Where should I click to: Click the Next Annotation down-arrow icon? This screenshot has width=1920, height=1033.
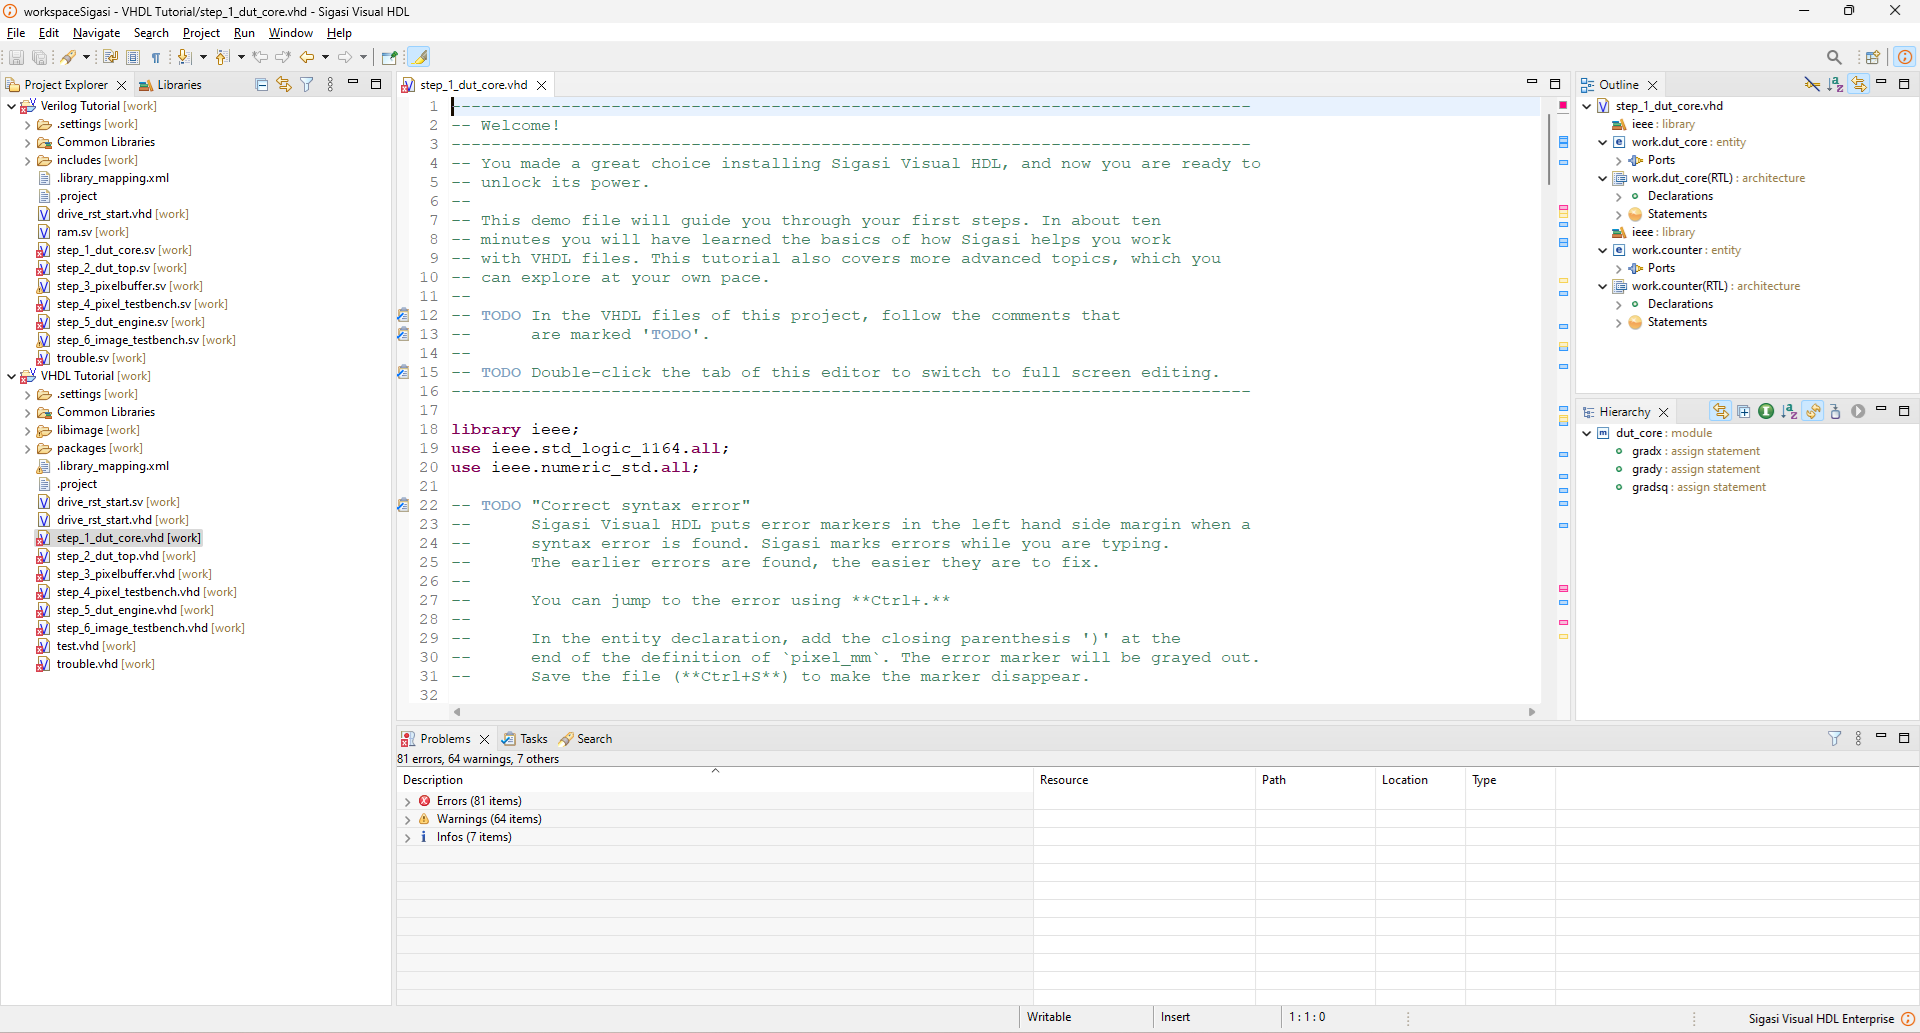pos(184,58)
